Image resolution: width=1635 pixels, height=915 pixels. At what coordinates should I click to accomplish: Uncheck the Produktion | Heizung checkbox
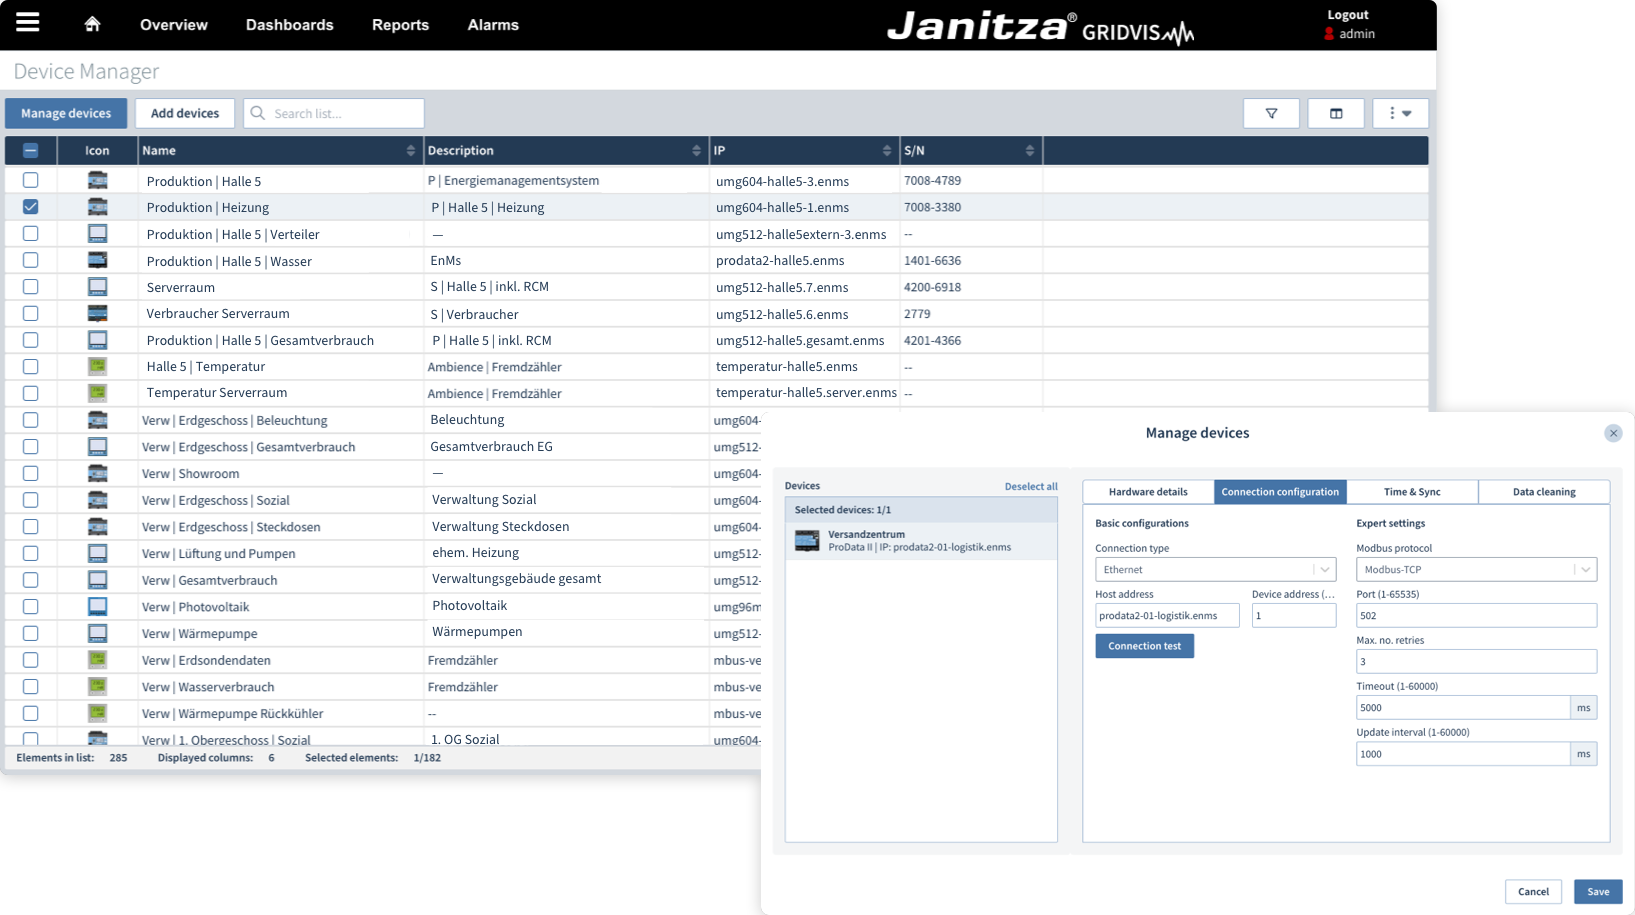point(31,207)
